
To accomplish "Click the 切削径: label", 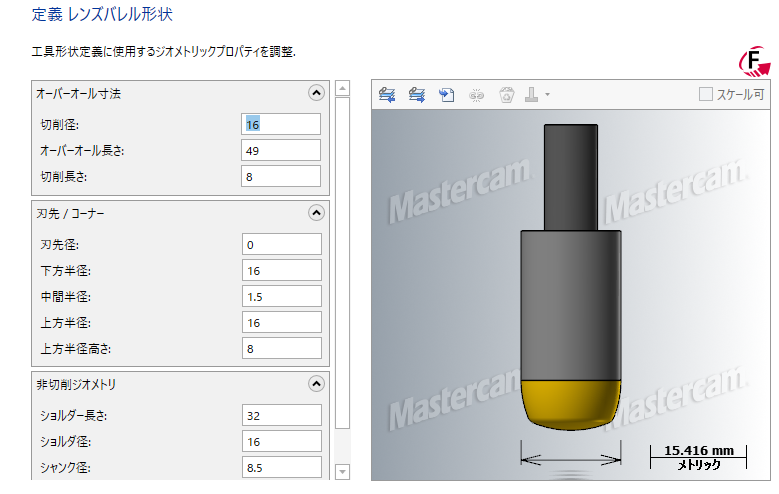I will 60,125.
